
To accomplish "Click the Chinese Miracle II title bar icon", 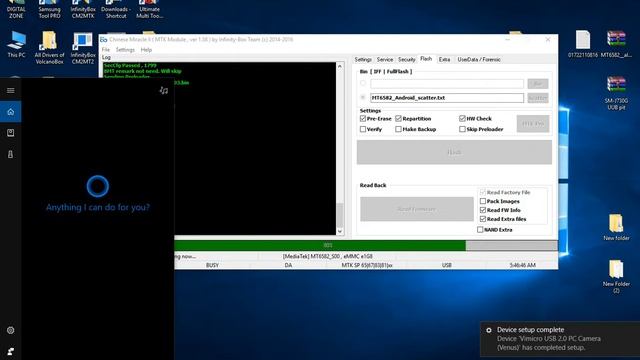I will (x=104, y=40).
